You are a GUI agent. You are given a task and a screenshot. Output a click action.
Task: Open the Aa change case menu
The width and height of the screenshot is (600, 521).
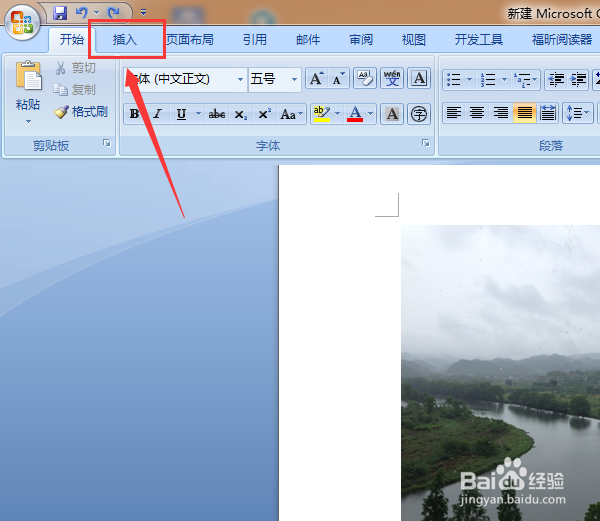pos(291,114)
